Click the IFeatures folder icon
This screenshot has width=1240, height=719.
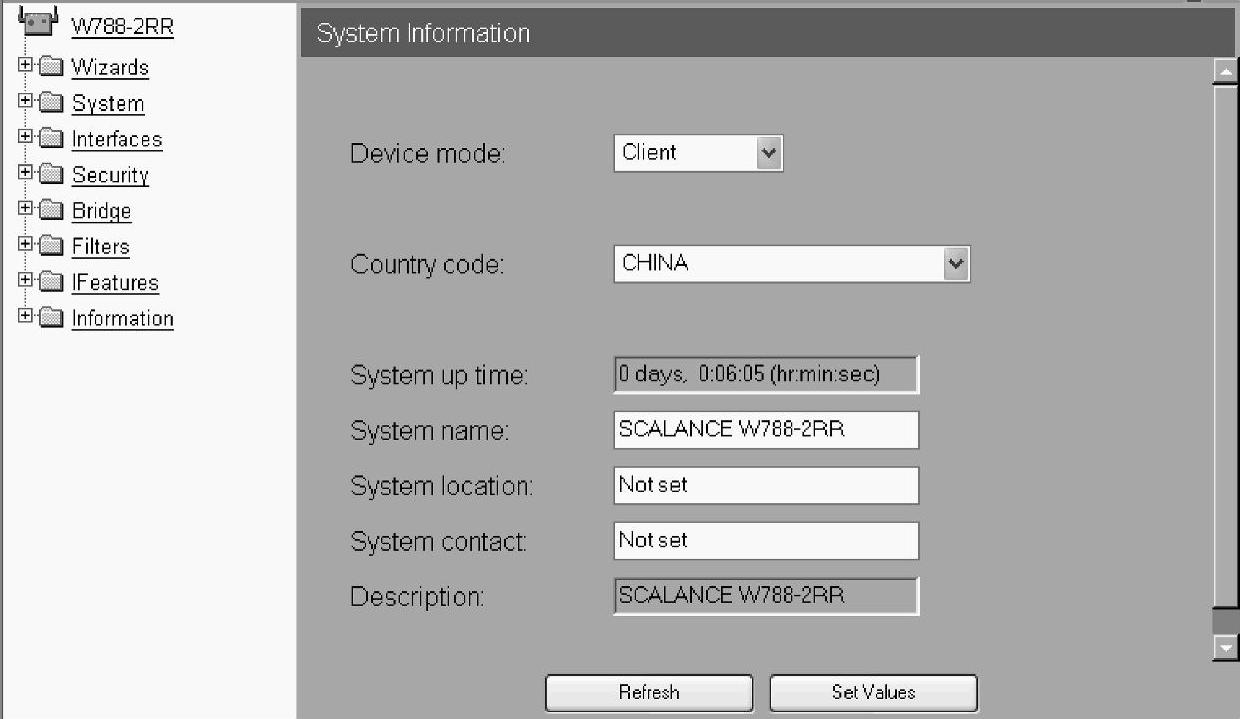50,283
